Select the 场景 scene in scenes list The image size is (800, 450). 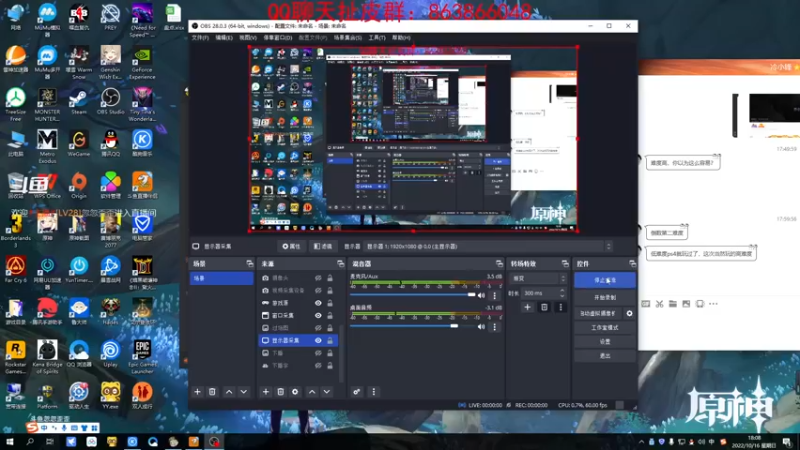click(x=221, y=278)
